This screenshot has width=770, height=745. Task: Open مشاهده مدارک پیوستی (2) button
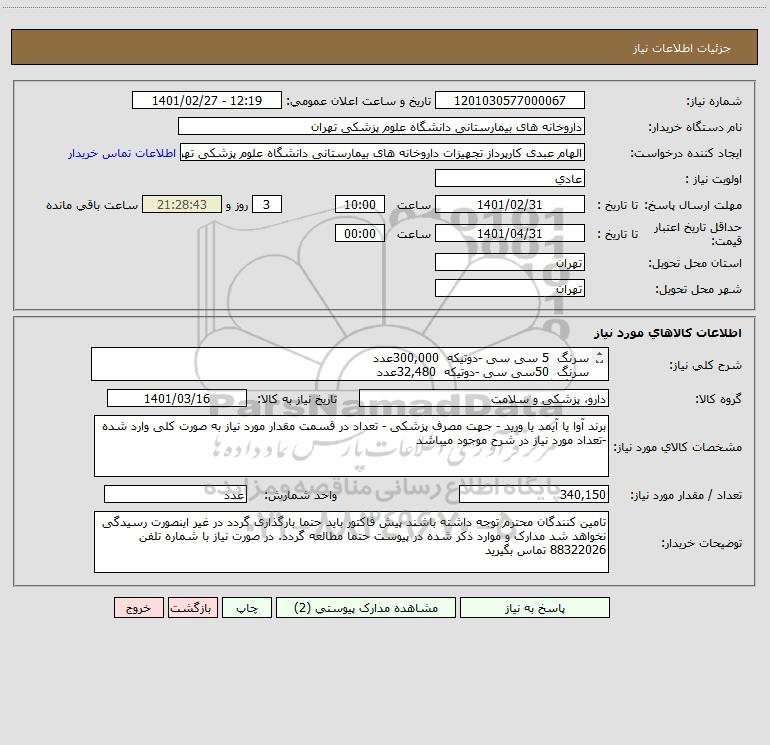(366, 608)
